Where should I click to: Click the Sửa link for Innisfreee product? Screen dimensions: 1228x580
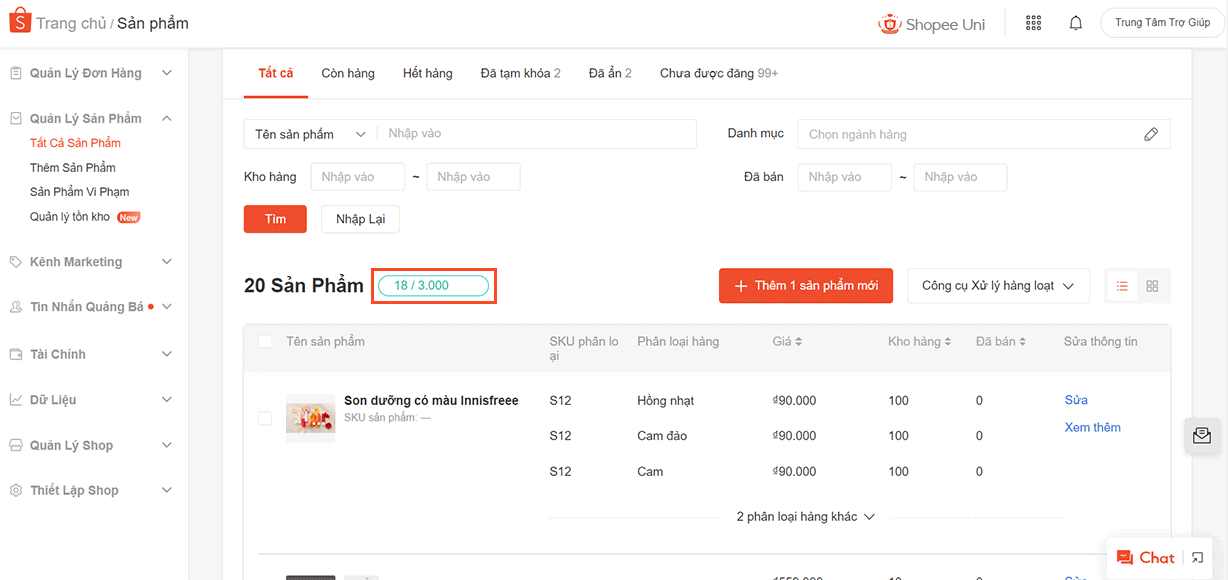click(x=1076, y=400)
